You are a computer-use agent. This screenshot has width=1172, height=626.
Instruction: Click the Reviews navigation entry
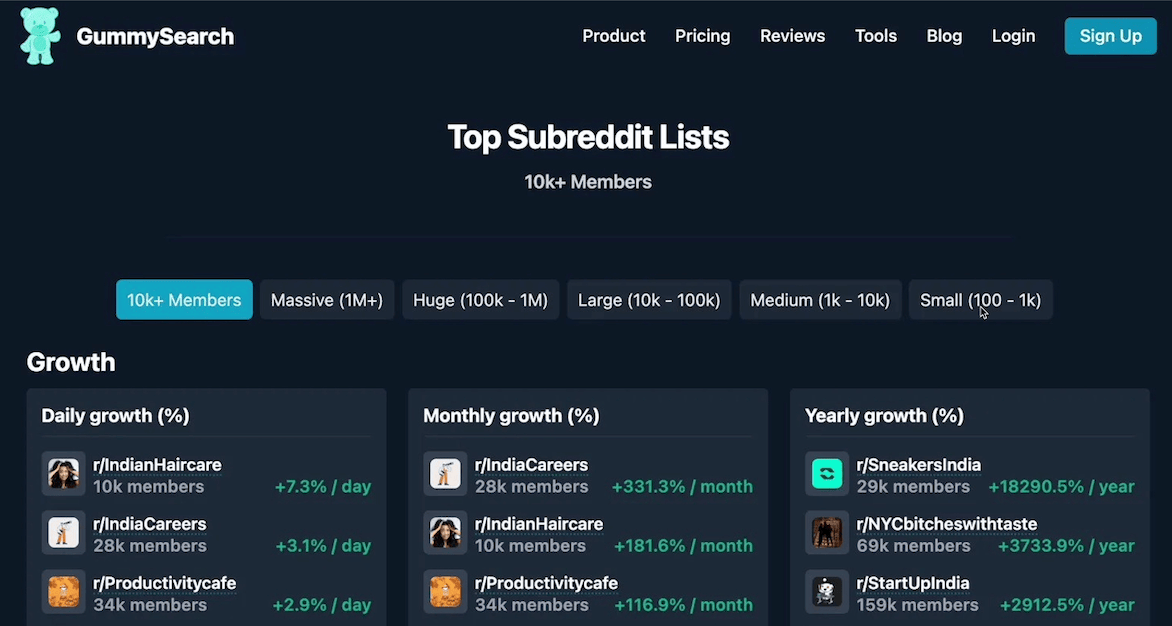792,36
